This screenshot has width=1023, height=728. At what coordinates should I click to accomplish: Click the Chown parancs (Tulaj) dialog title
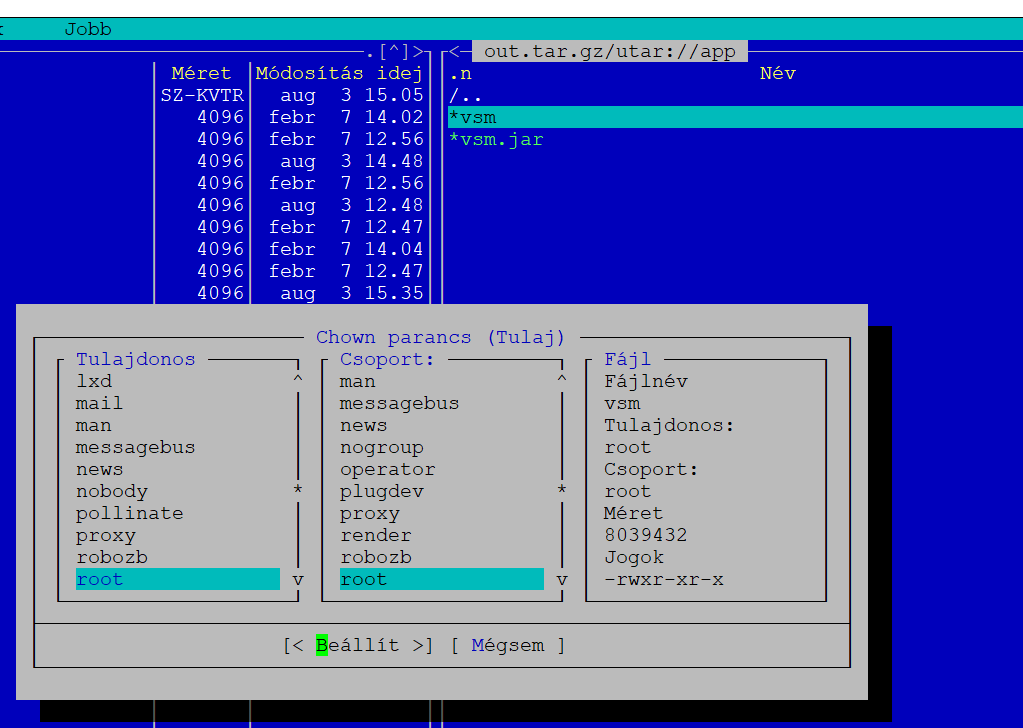pyautogui.click(x=440, y=337)
